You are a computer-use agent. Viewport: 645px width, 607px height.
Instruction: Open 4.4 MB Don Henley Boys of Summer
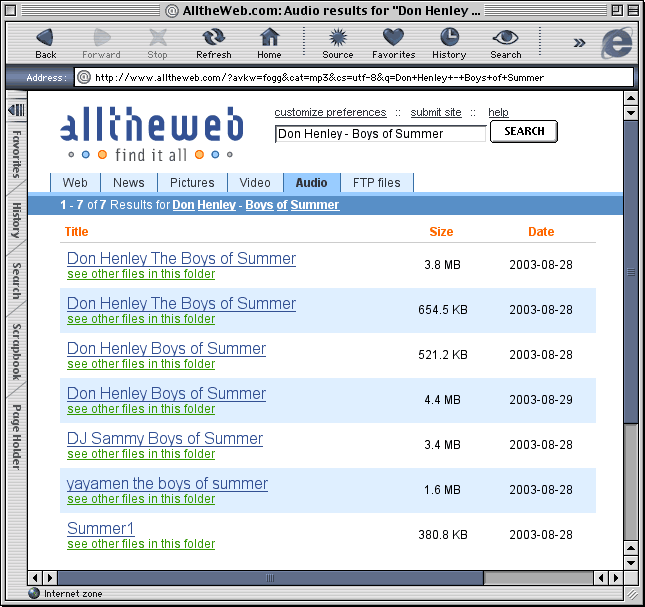coord(166,394)
